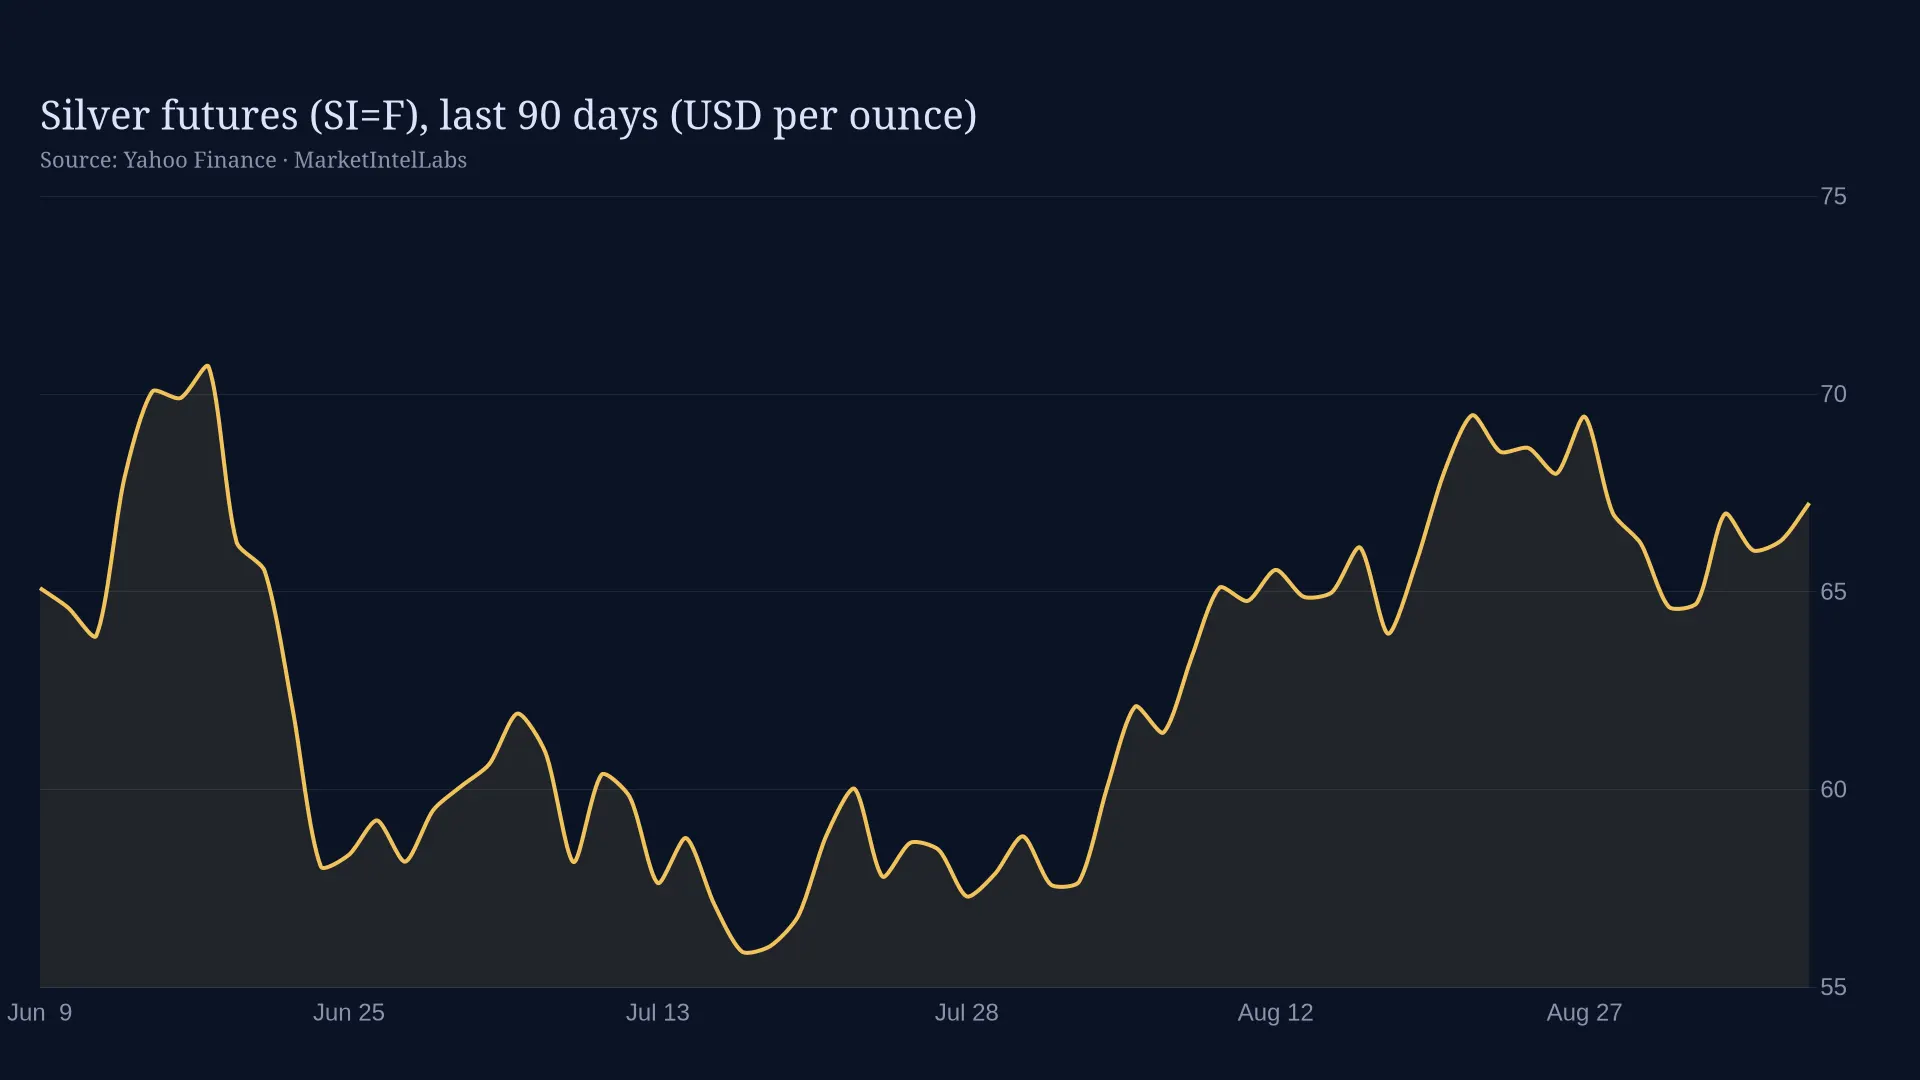
Task: Click the x-axis date label 'Jun 25'
Action: click(x=349, y=1012)
